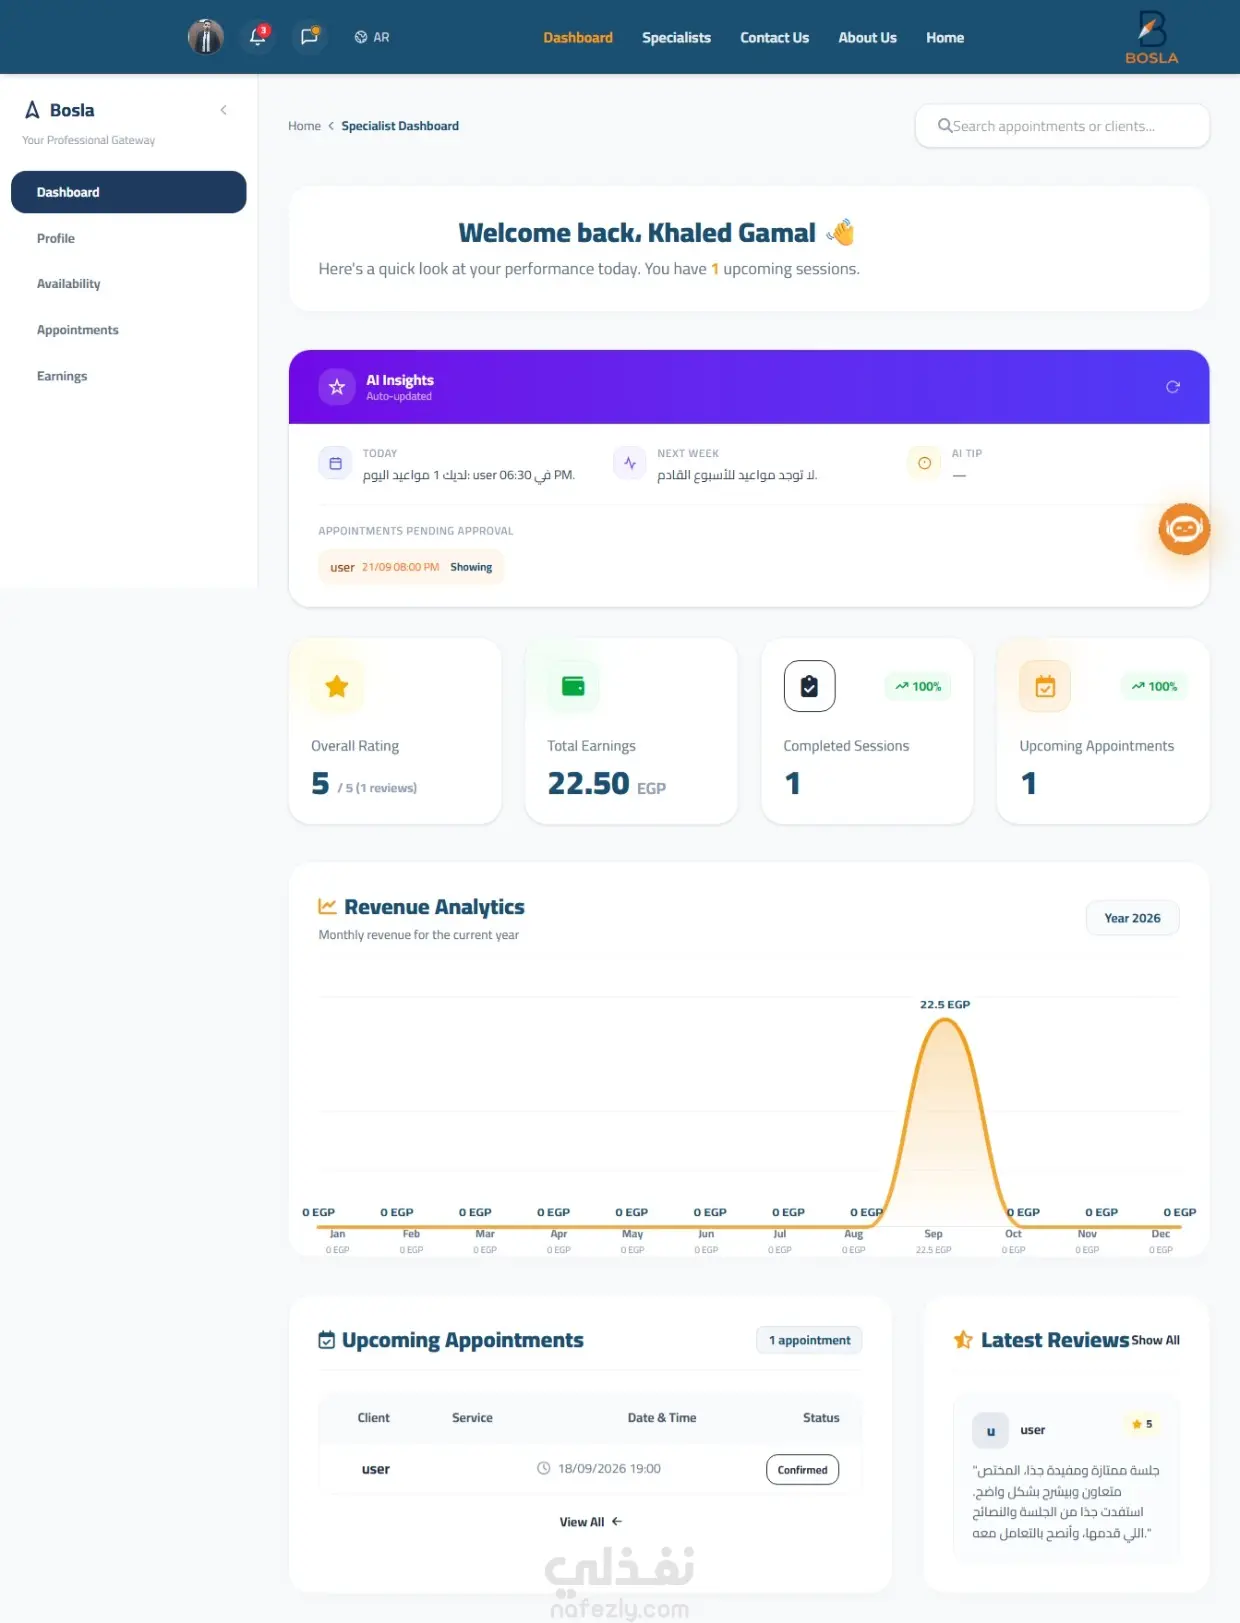Click the Total Earnings wallet icon
Image resolution: width=1240 pixels, height=1623 pixels.
tap(573, 686)
